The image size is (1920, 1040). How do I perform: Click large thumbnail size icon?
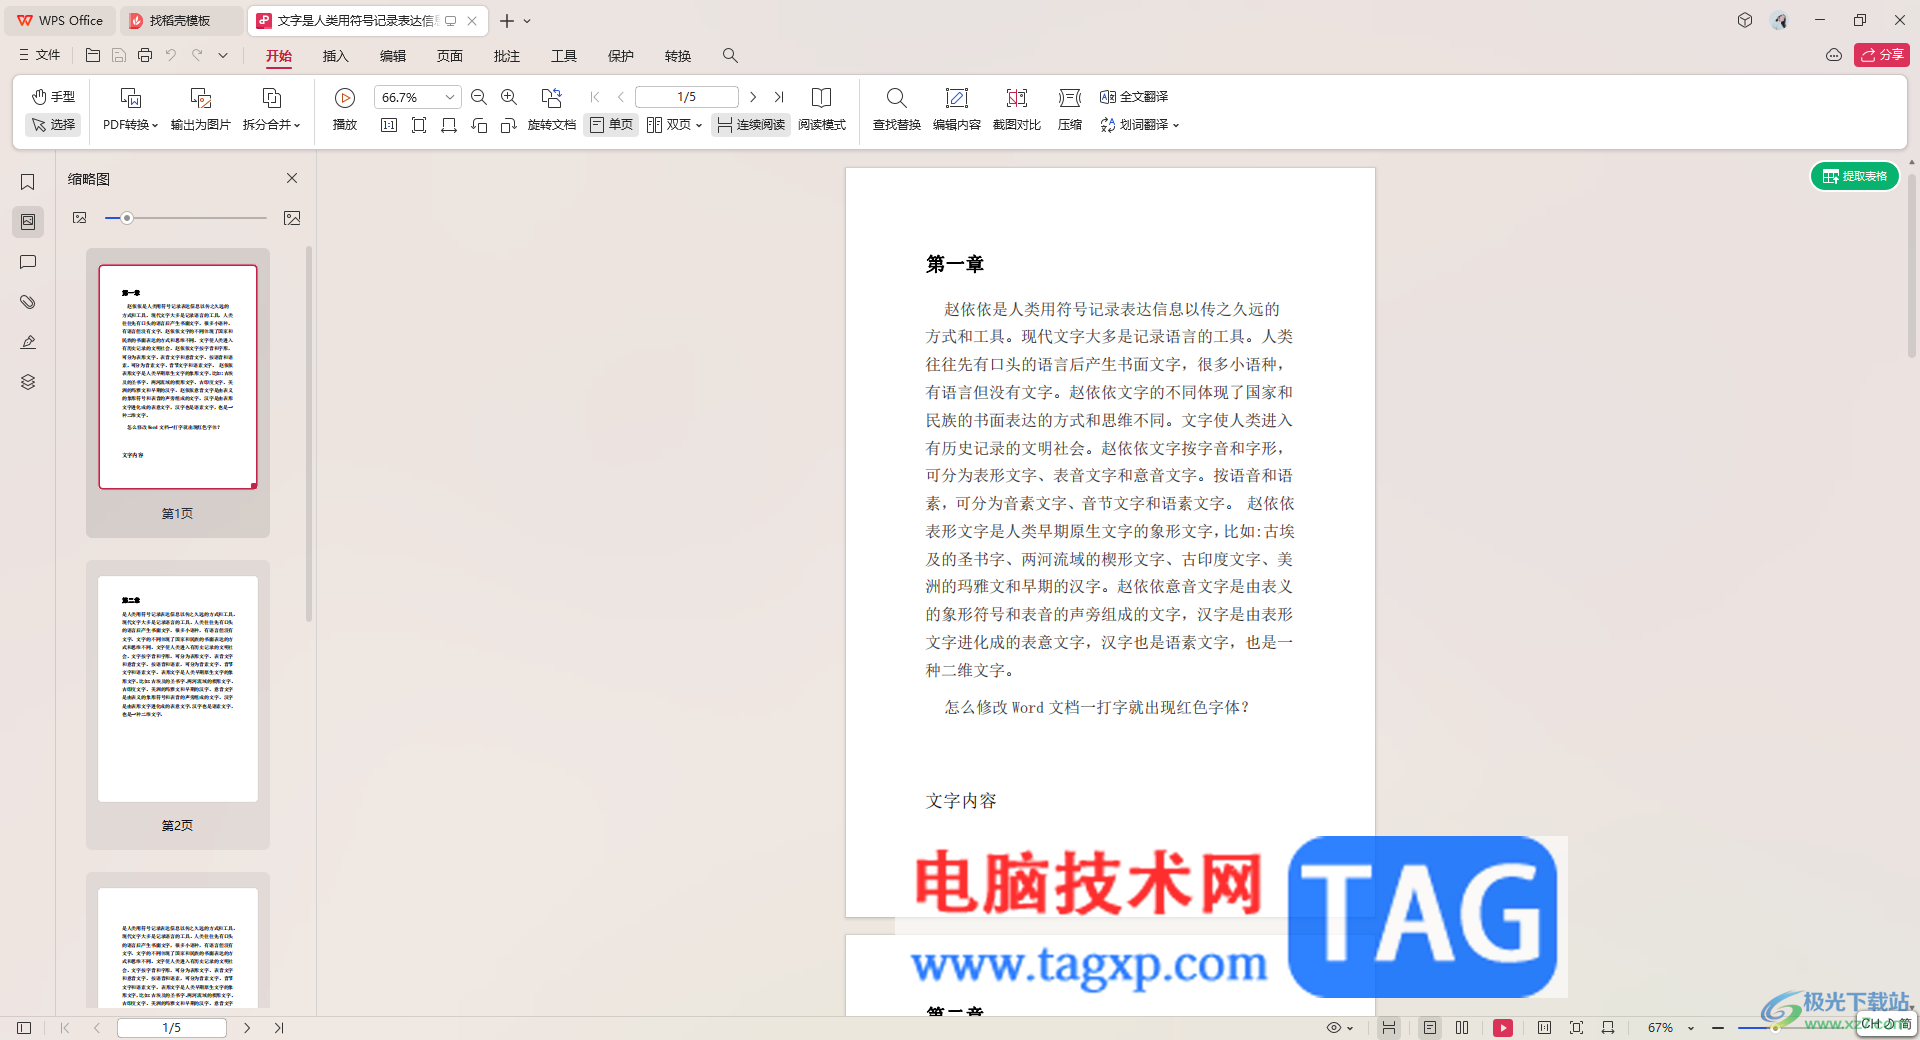coord(292,218)
